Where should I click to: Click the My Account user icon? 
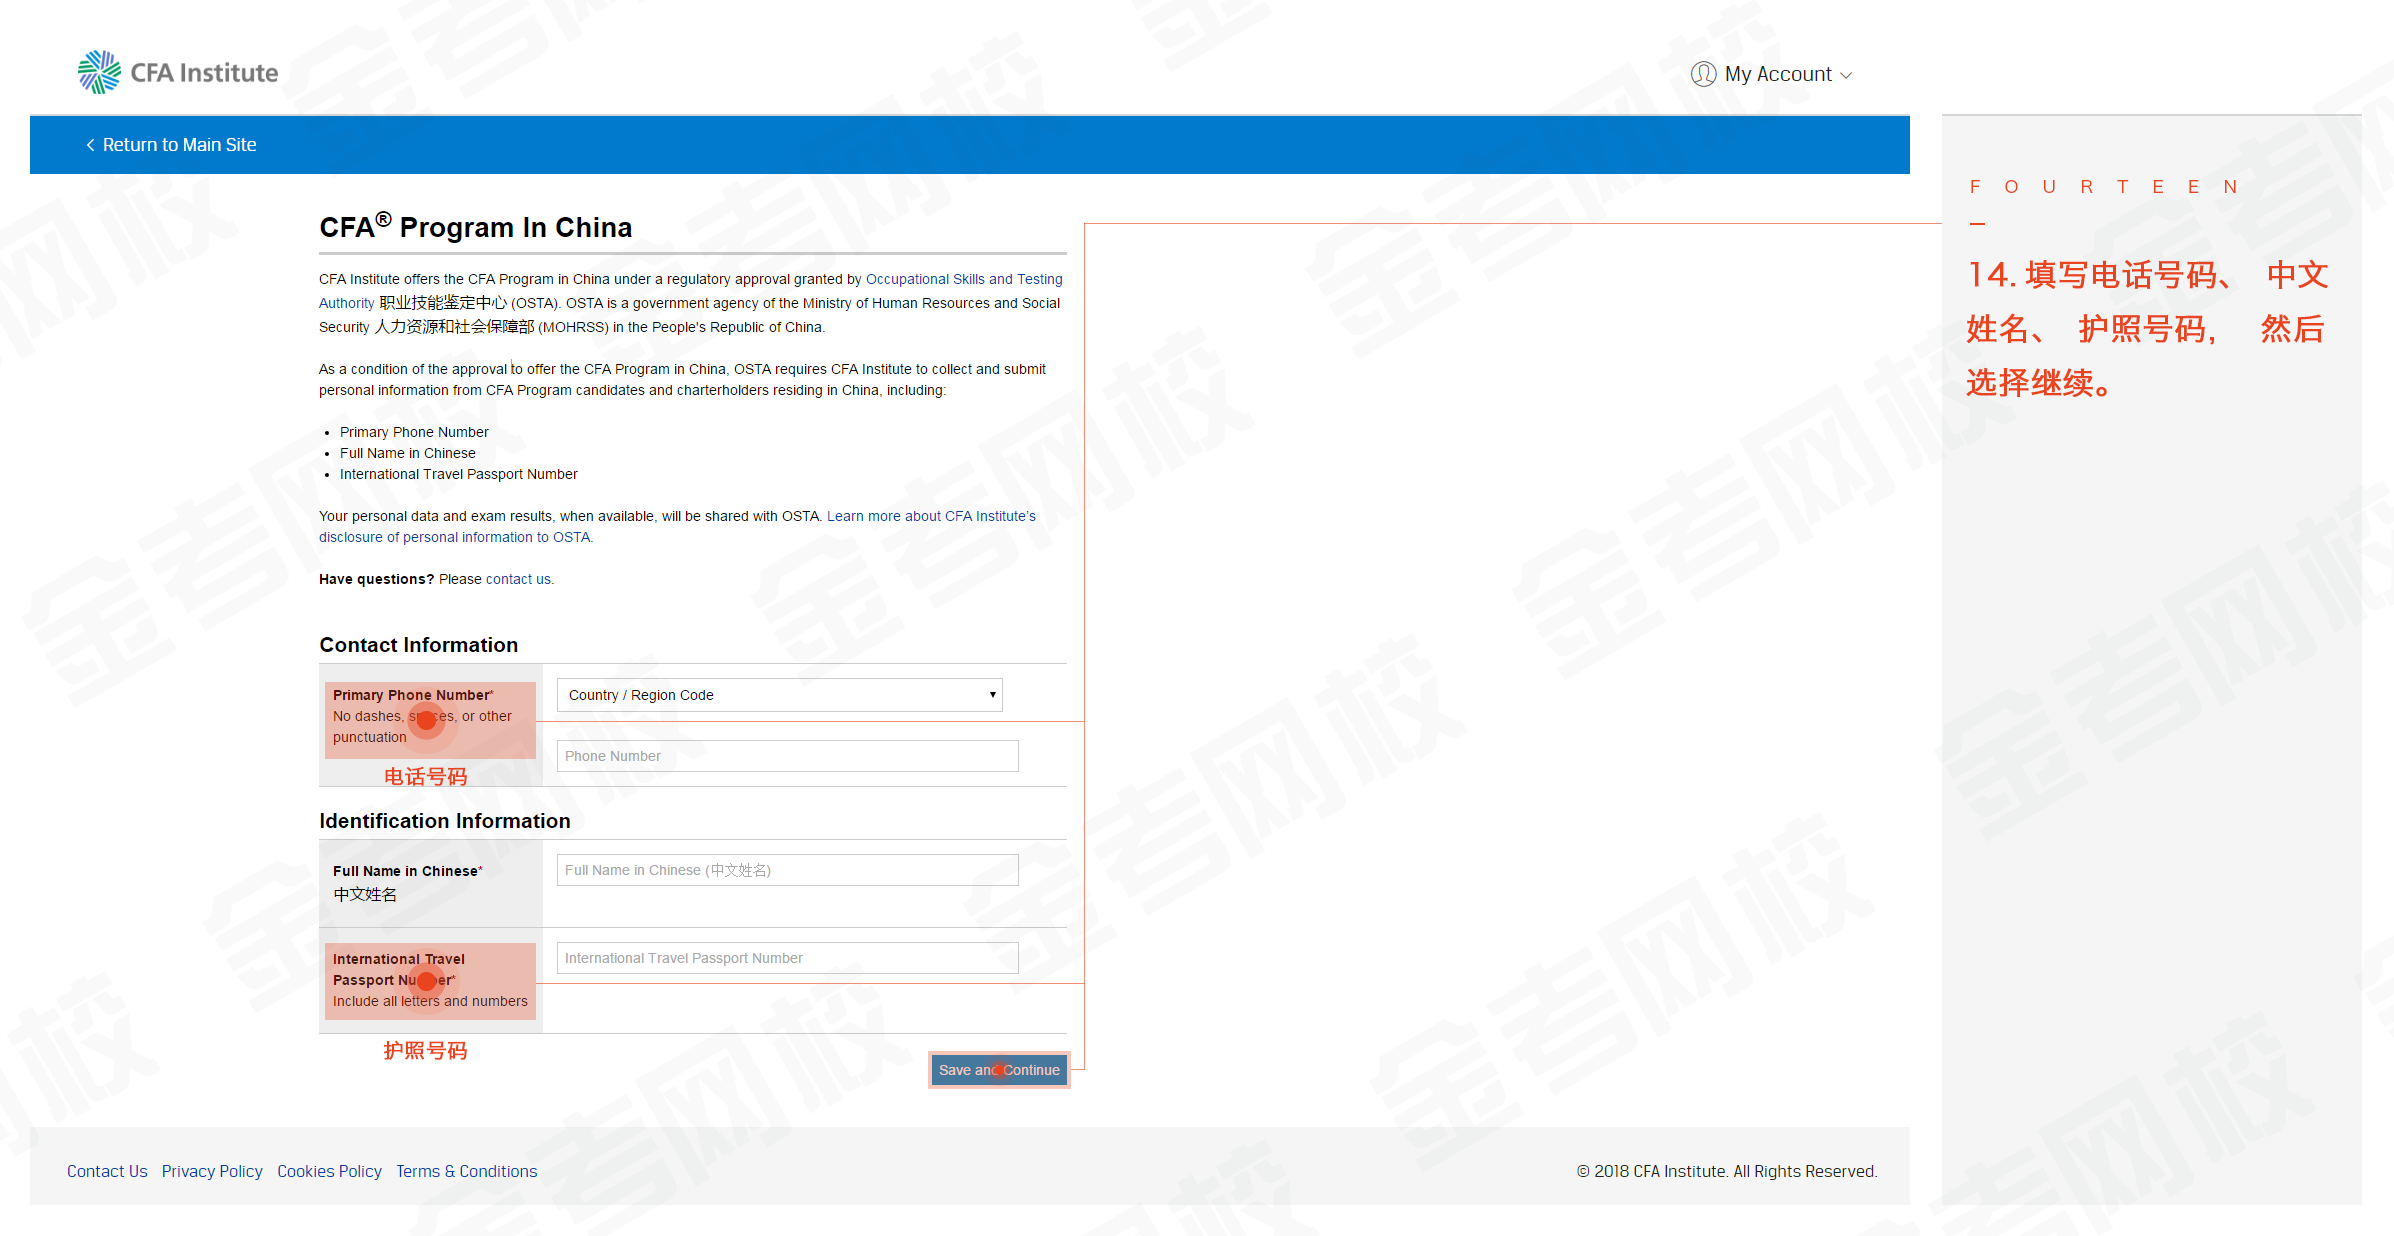point(1701,73)
